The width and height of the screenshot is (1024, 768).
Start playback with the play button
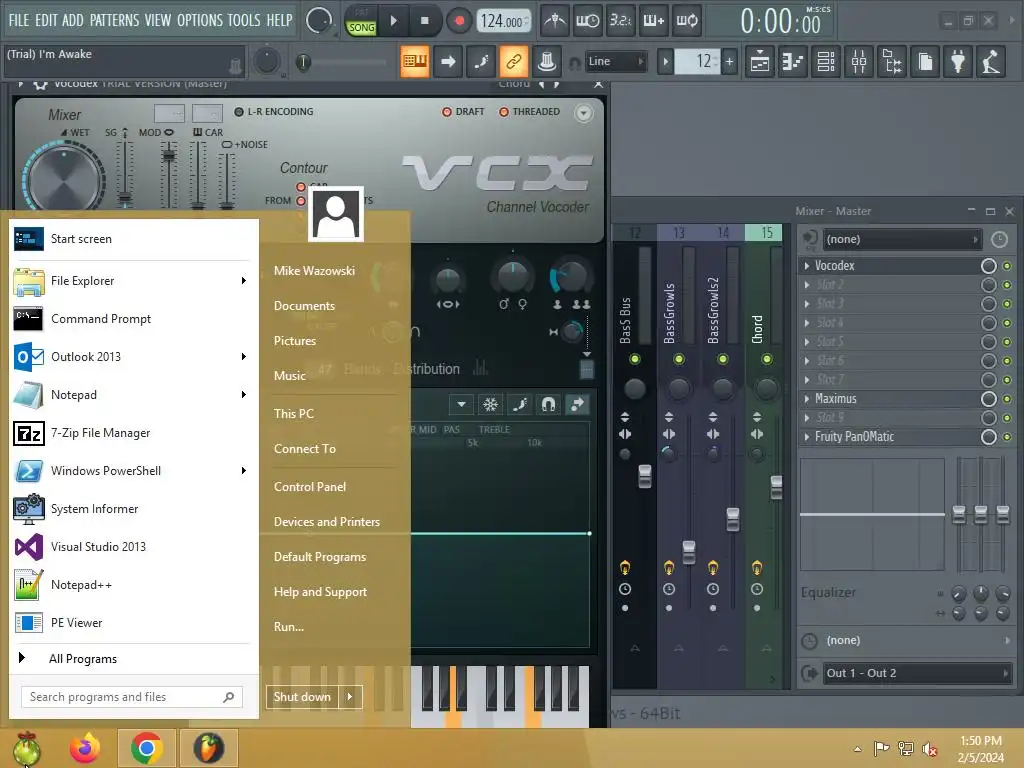click(393, 21)
